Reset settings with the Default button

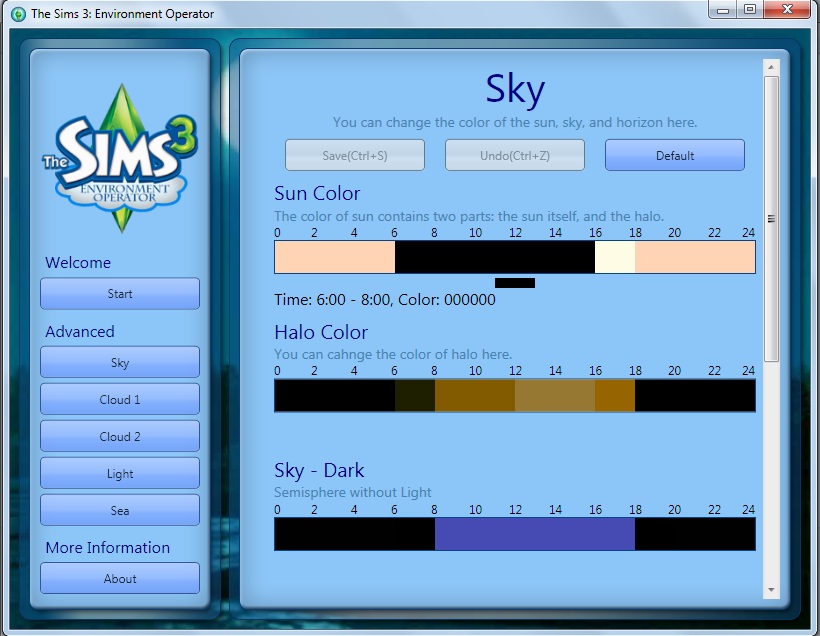click(675, 155)
